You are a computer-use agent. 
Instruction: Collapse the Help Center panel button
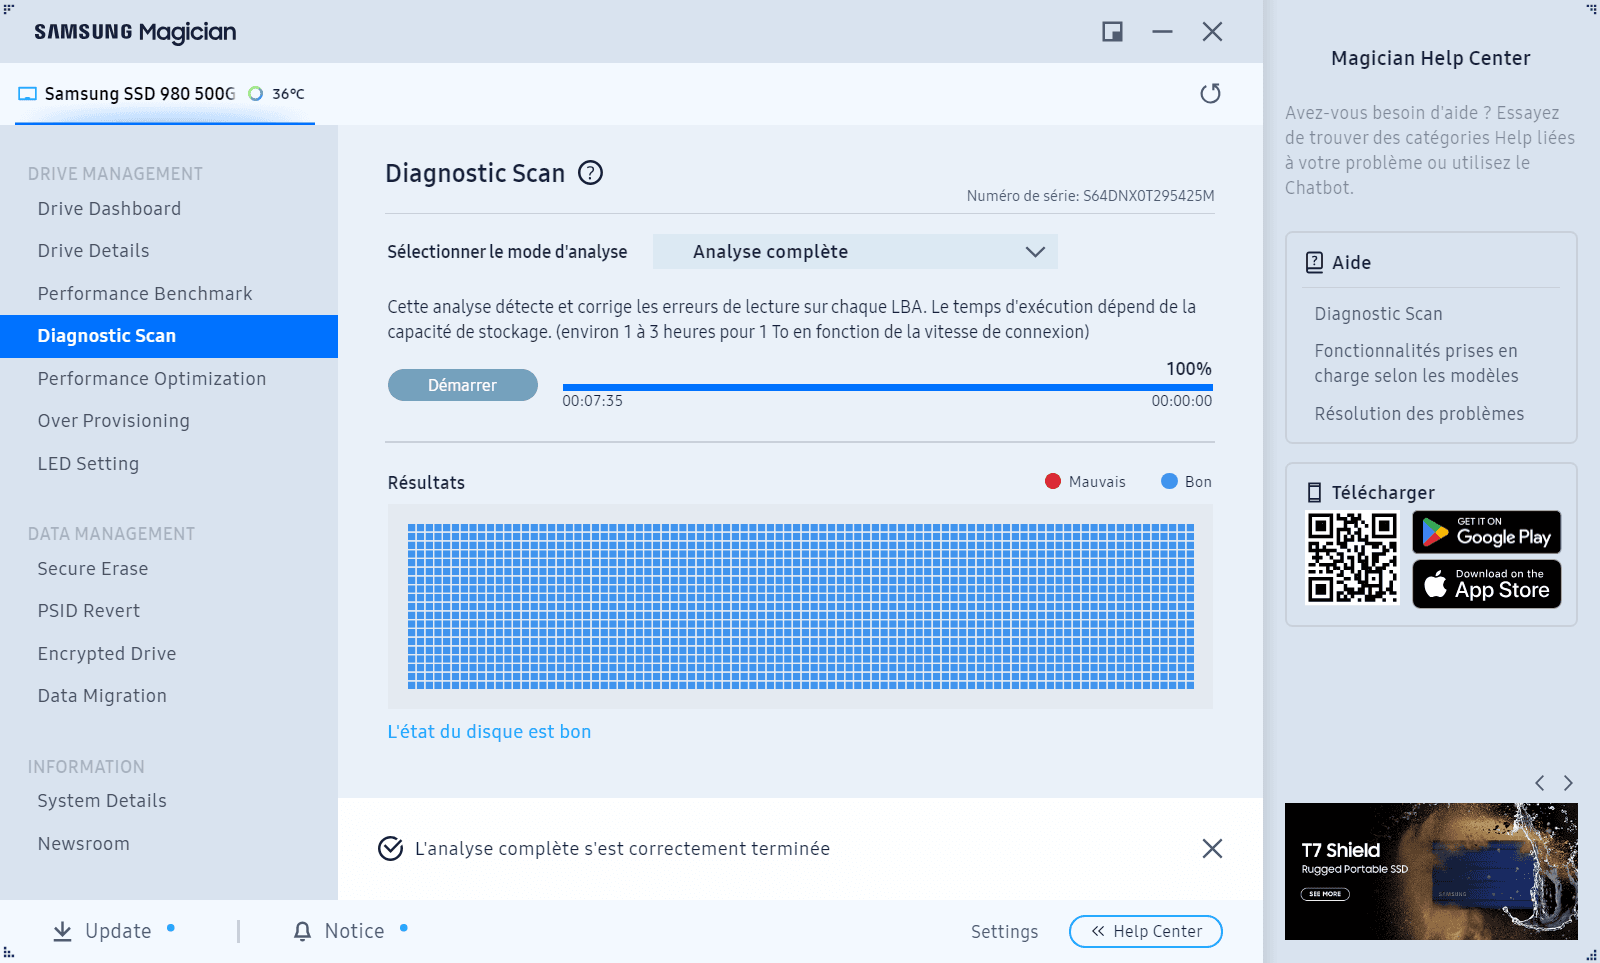tap(1146, 931)
